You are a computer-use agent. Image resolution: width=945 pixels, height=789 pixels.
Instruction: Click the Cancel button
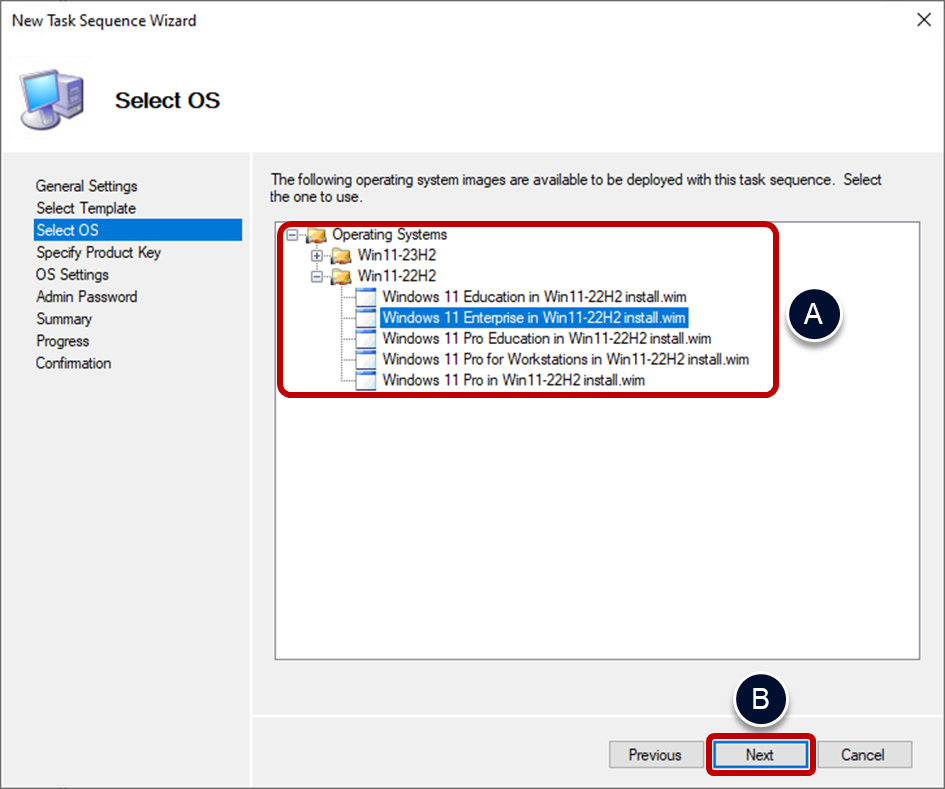pos(864,755)
